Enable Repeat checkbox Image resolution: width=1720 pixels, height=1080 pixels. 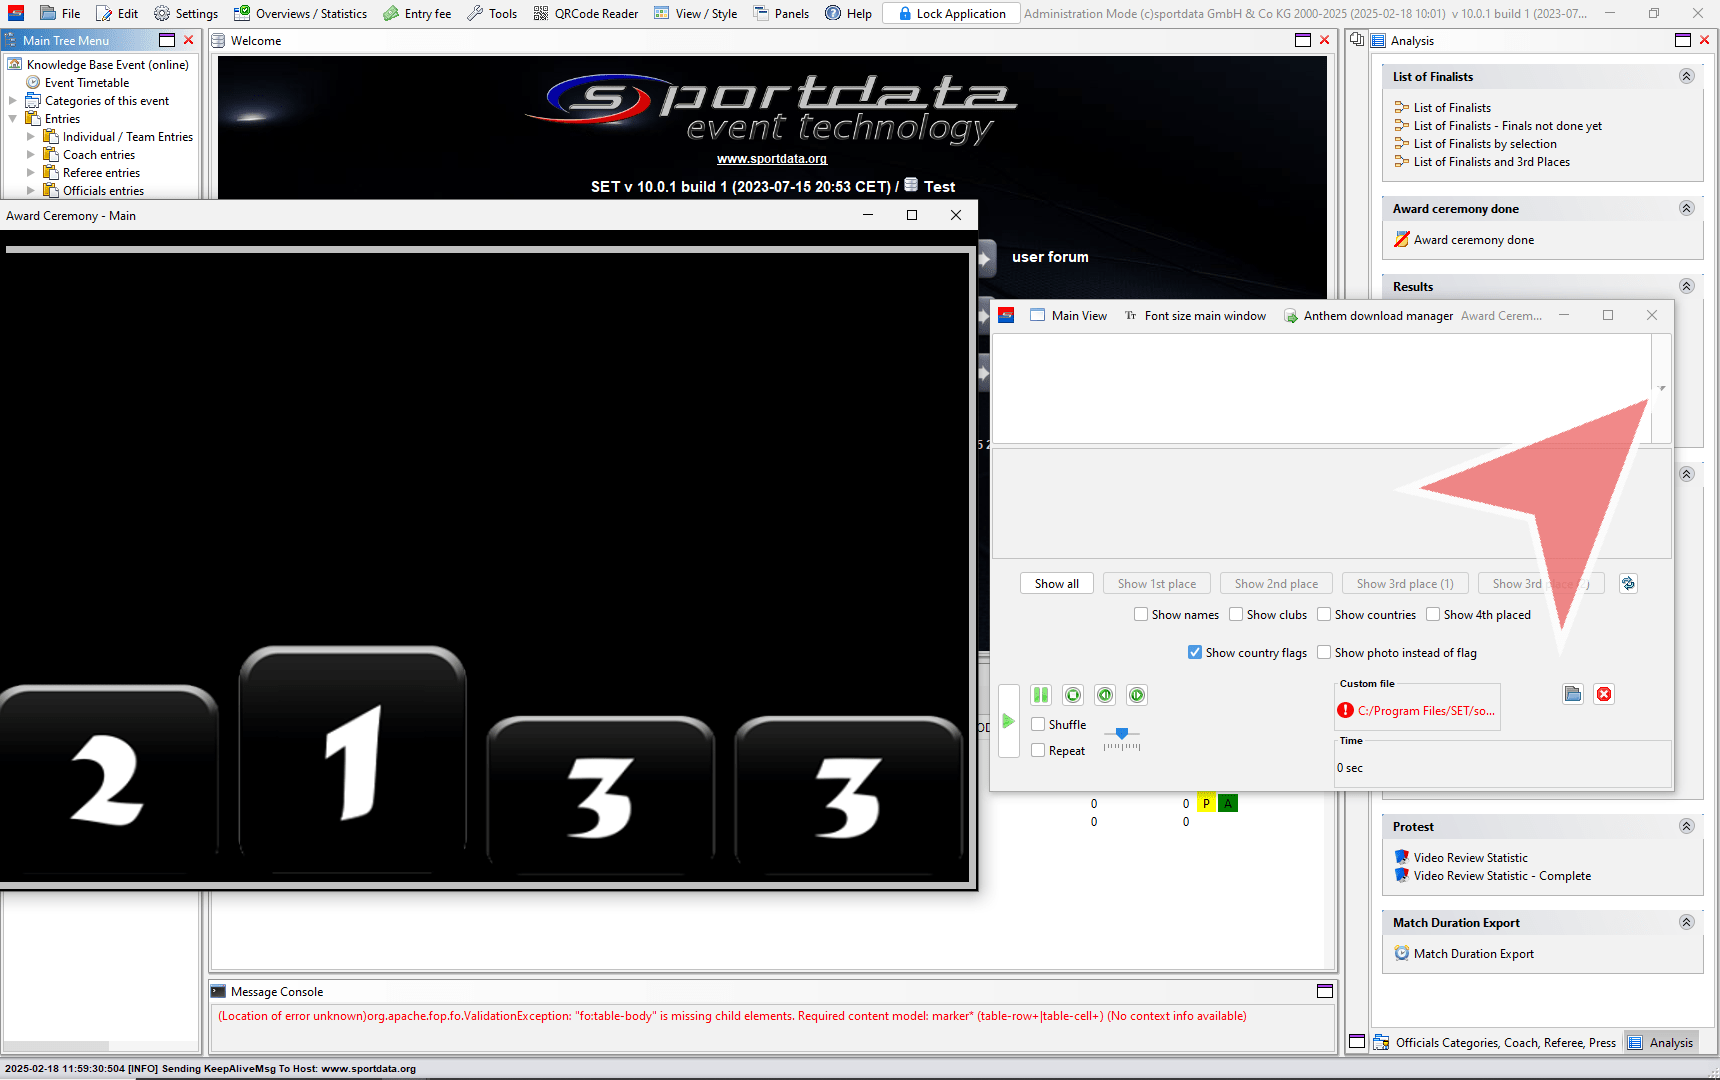pos(1038,750)
